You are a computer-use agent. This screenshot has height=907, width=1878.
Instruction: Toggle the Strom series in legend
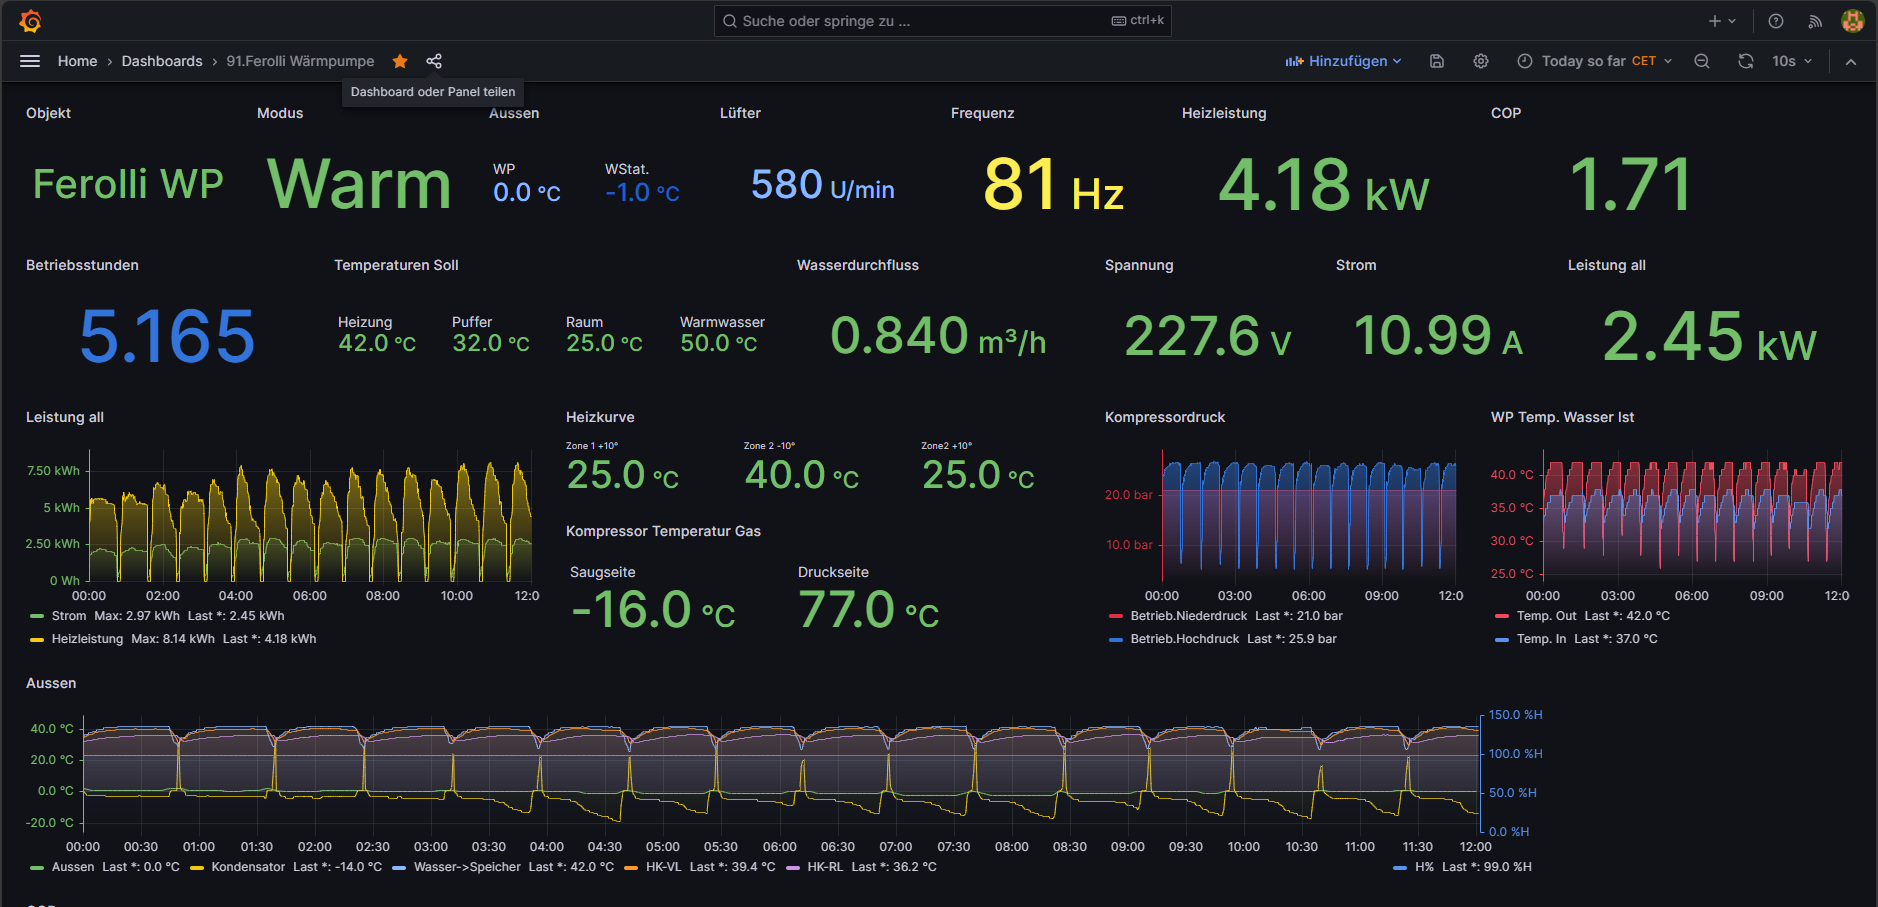pyautogui.click(x=69, y=616)
